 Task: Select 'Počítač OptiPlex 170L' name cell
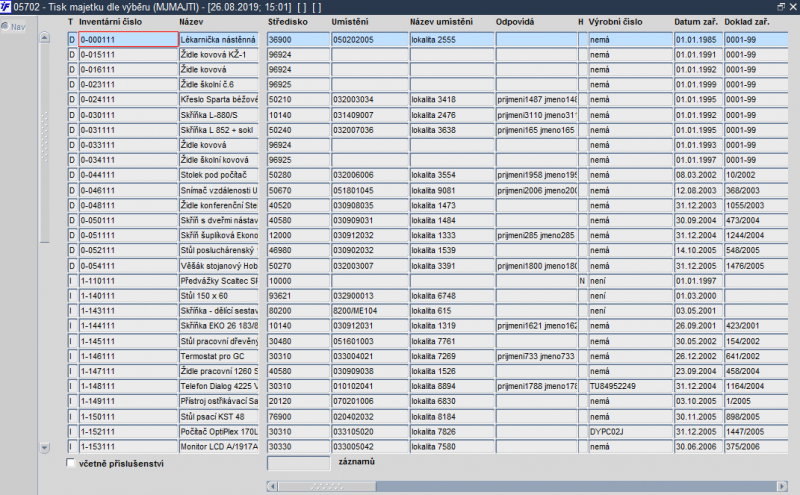click(x=219, y=431)
